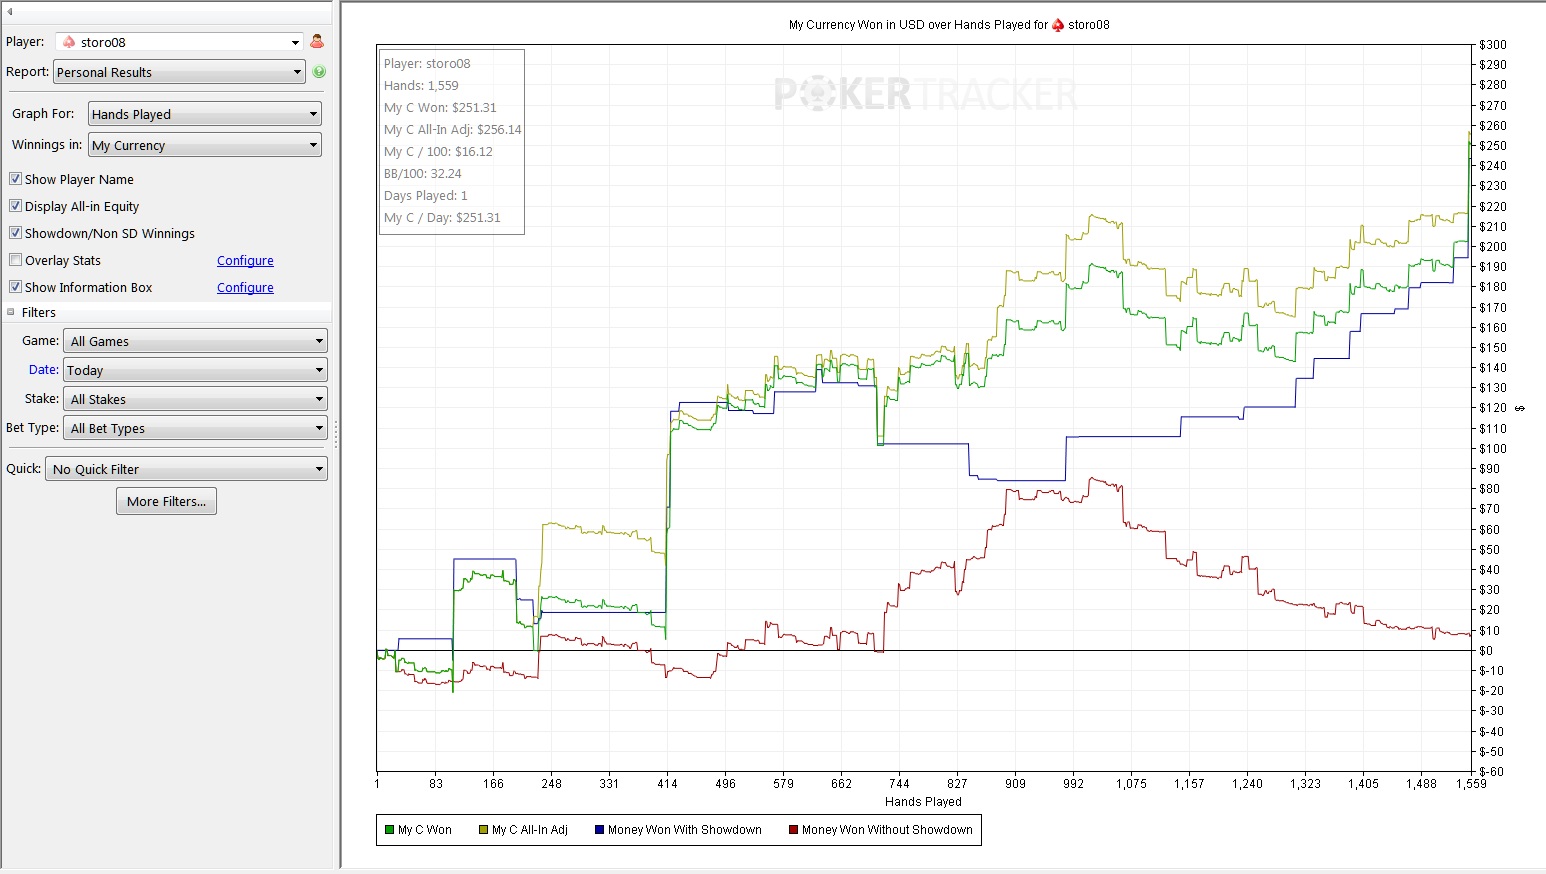Click the green help icon beside Report
1546x874 pixels.
(319, 72)
